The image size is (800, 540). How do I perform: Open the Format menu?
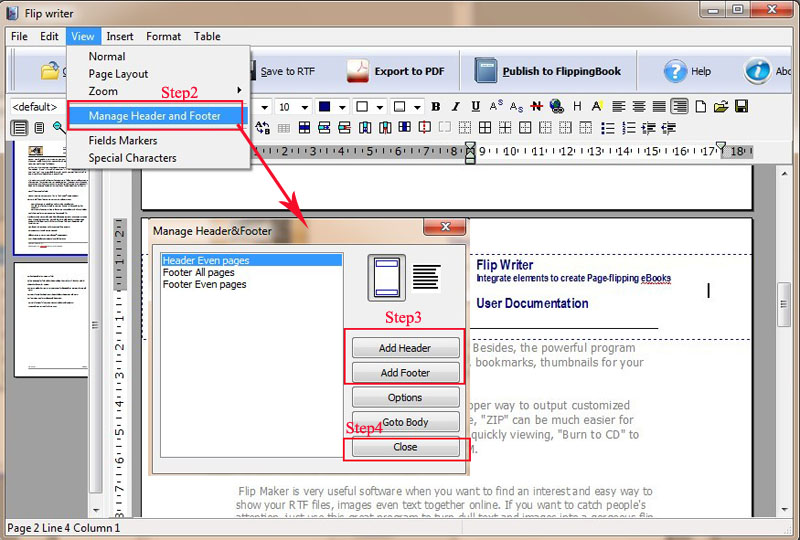(x=163, y=36)
